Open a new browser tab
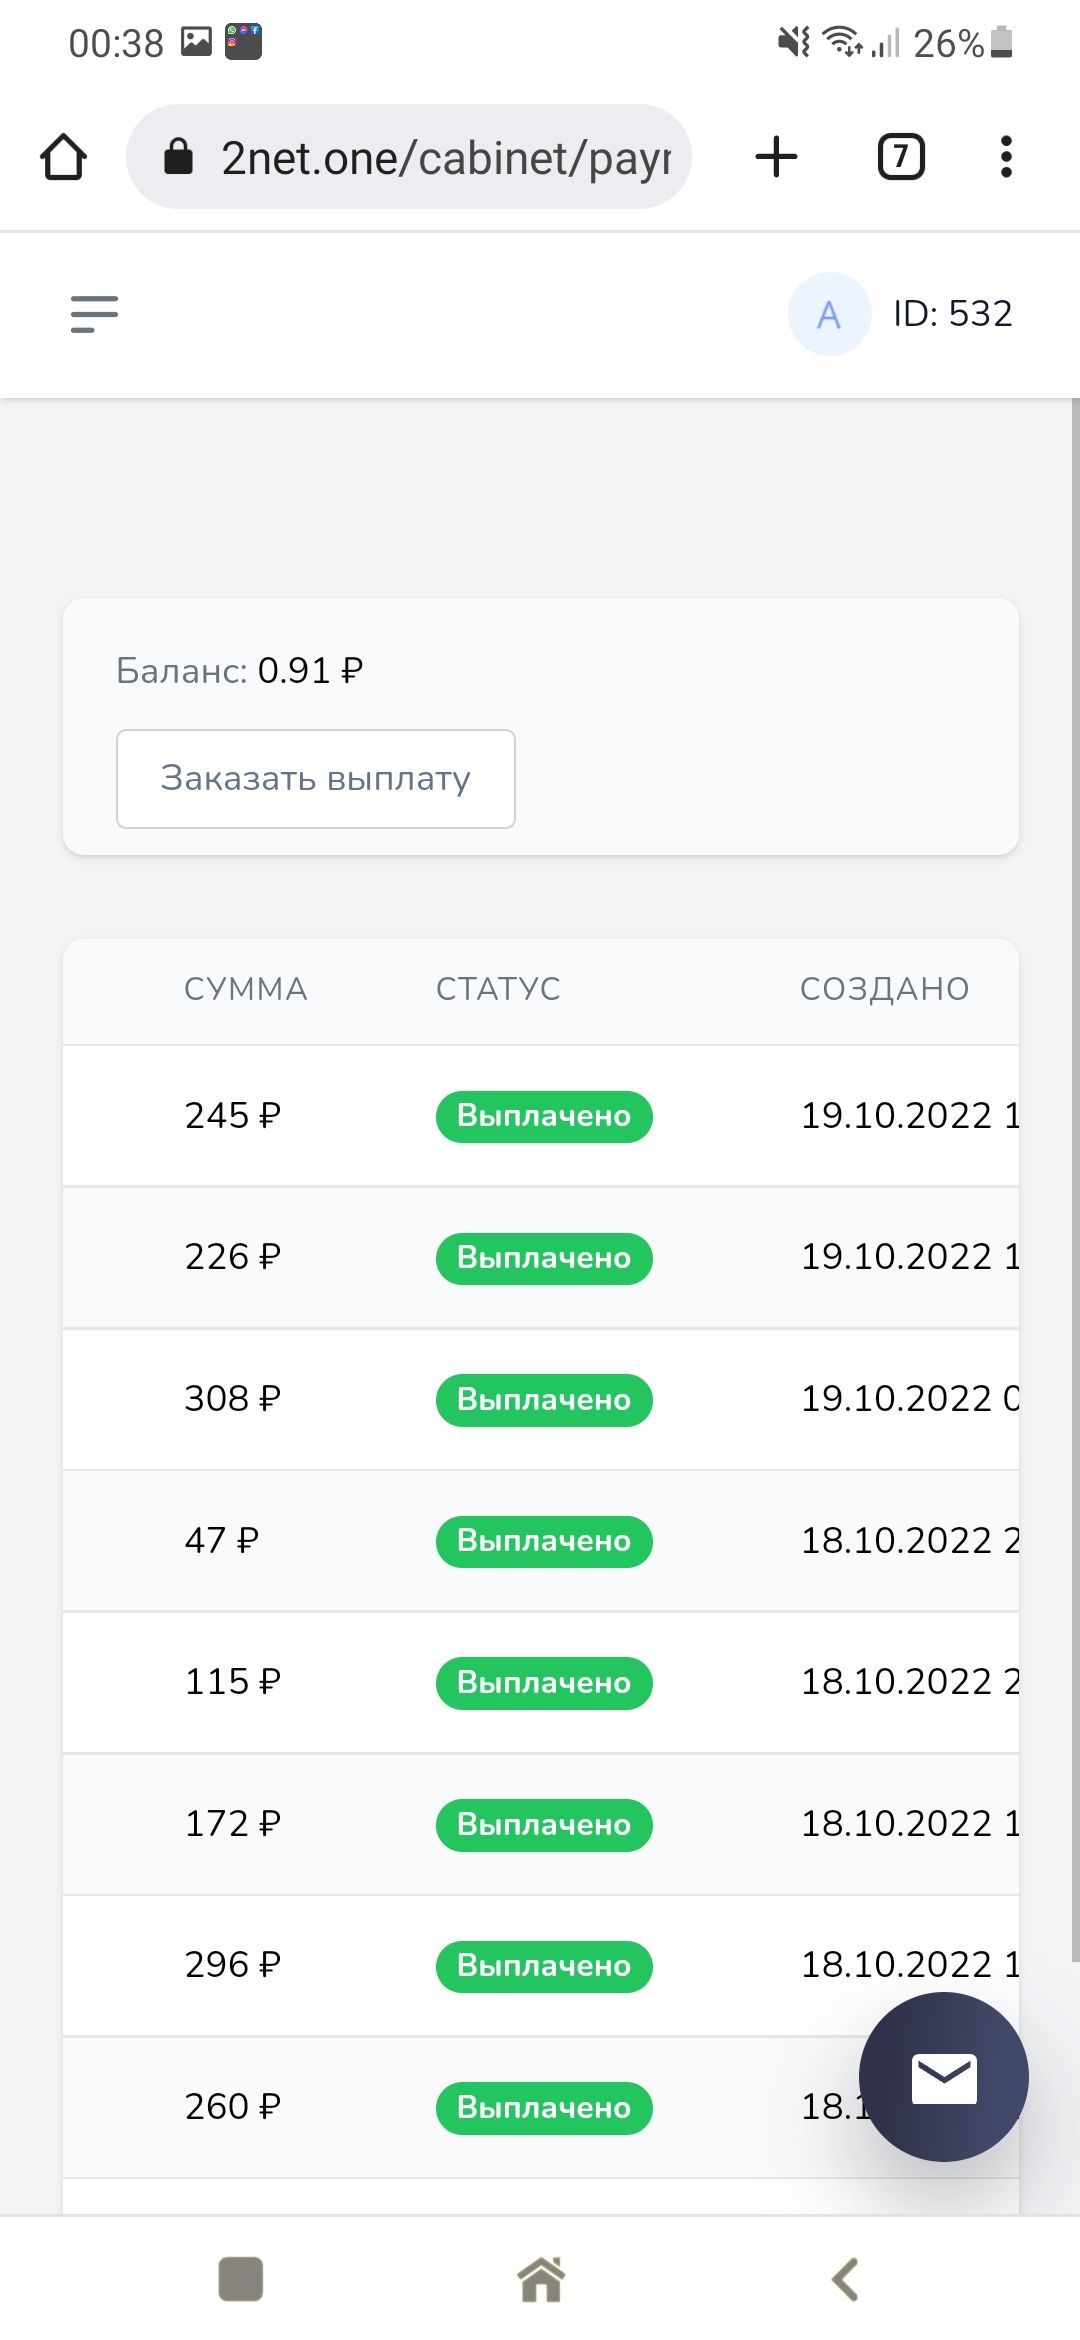This screenshot has height=2340, width=1080. (x=776, y=157)
